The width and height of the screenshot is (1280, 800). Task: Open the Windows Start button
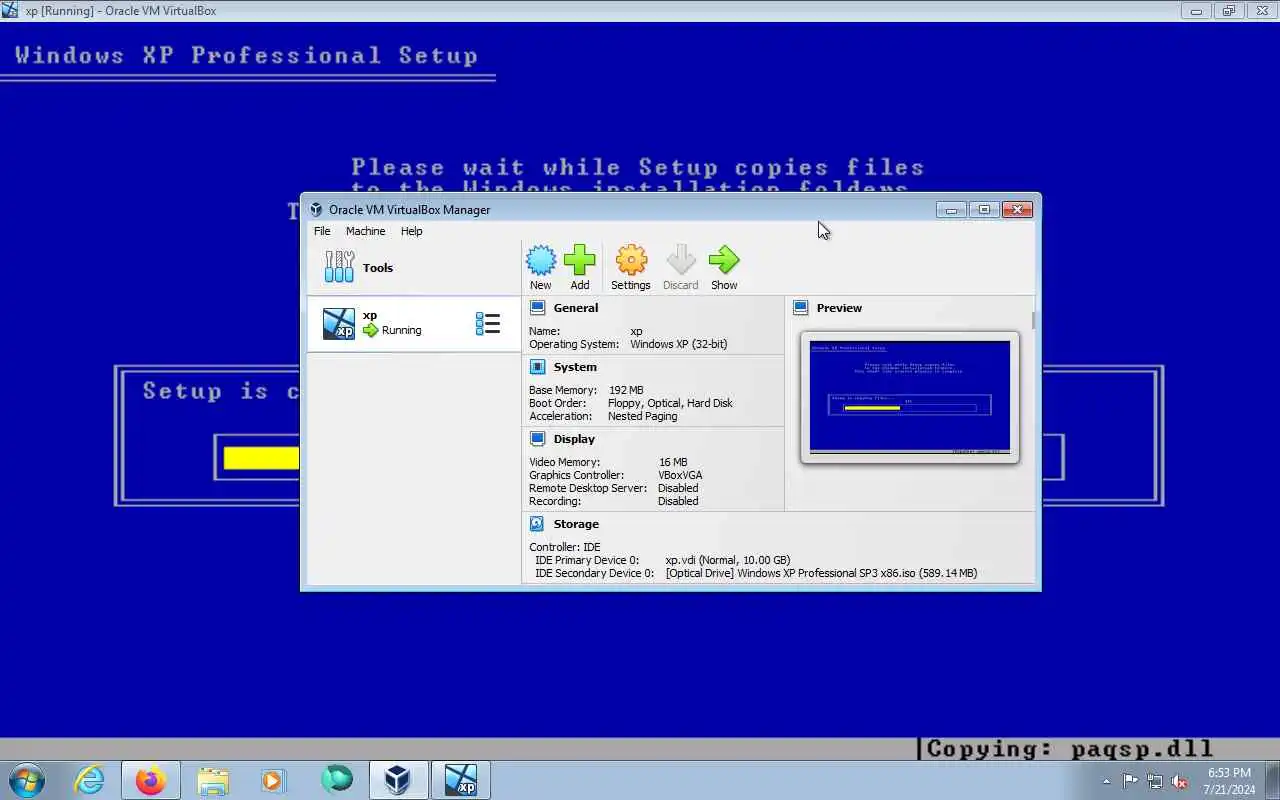click(26, 780)
